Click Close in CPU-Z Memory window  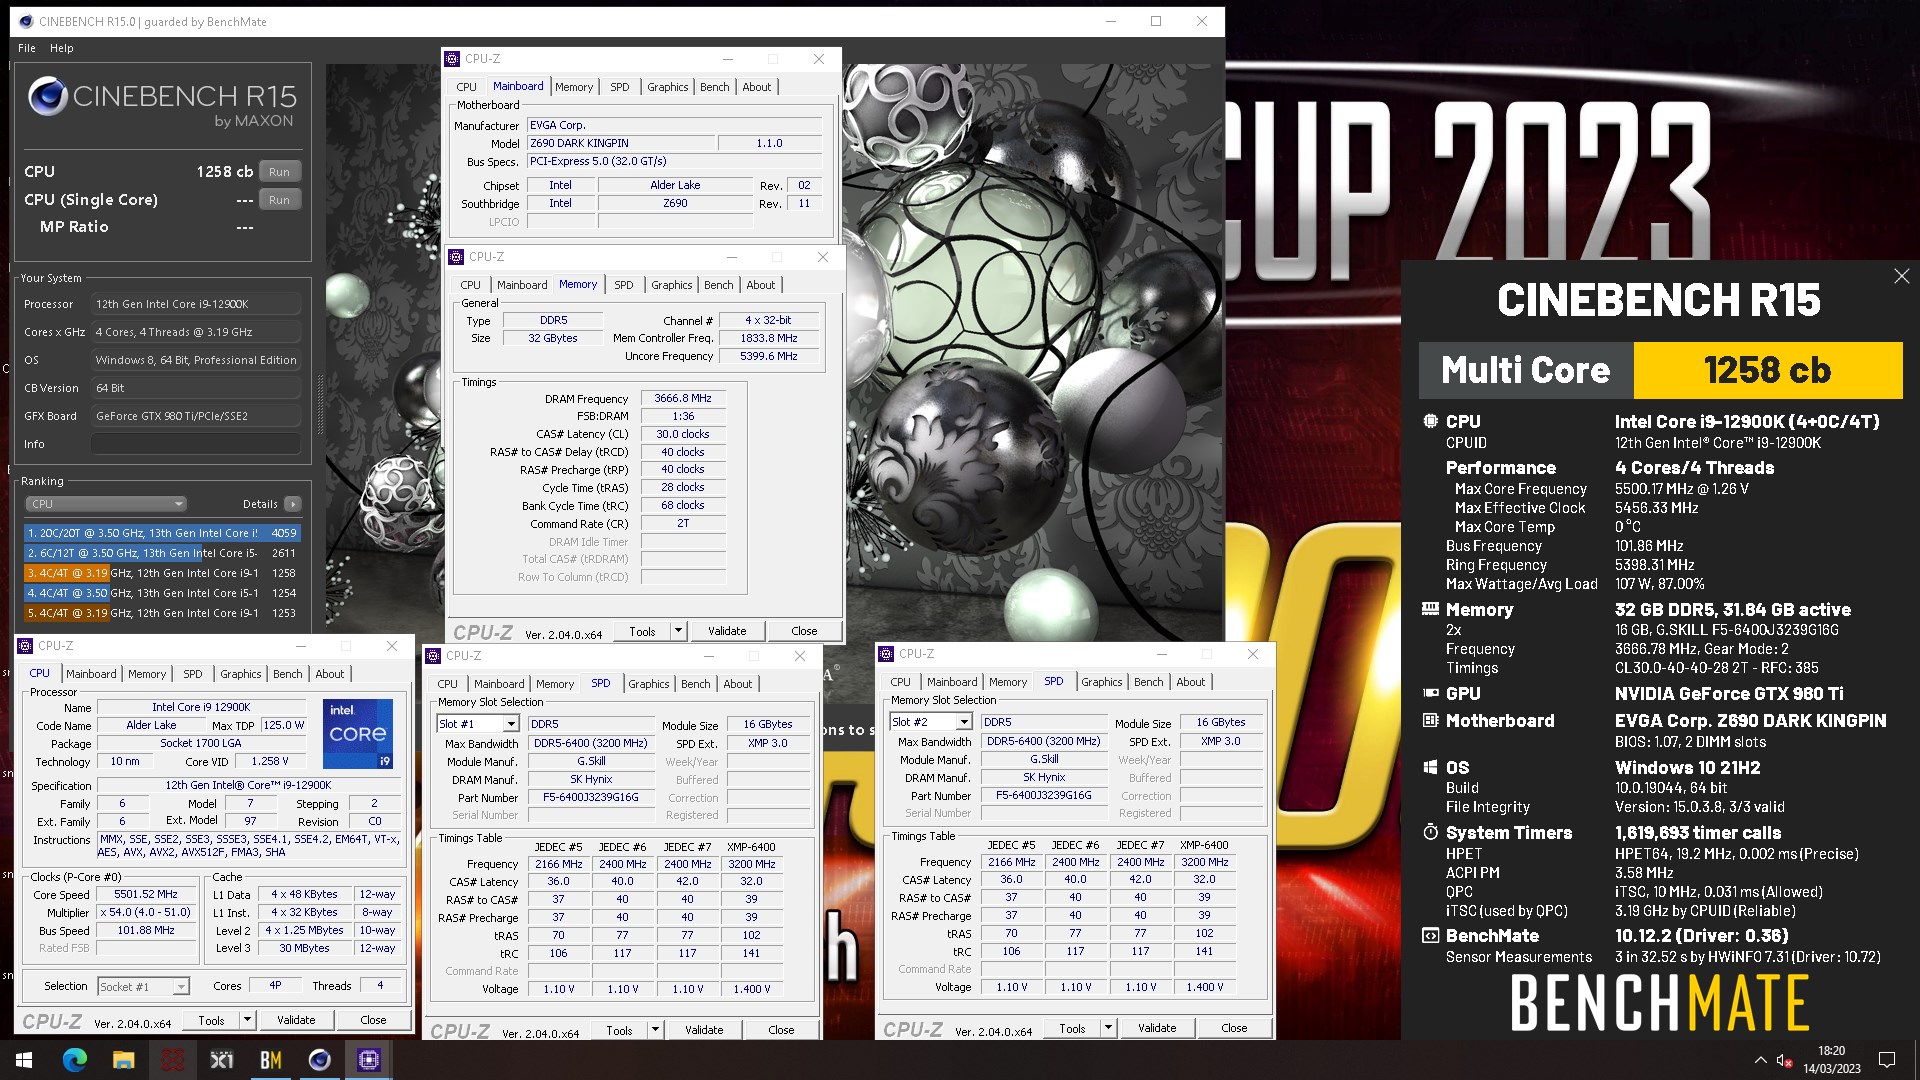(804, 631)
